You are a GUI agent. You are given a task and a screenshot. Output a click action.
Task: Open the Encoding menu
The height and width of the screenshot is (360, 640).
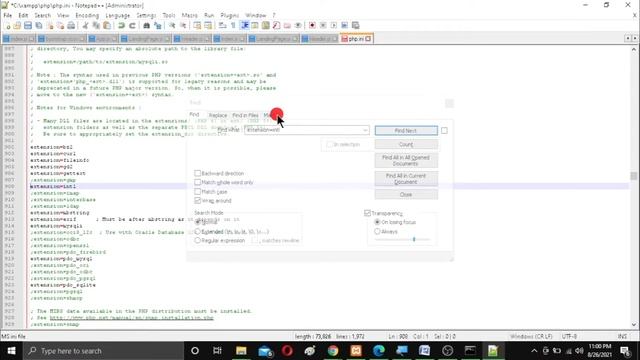[87, 16]
